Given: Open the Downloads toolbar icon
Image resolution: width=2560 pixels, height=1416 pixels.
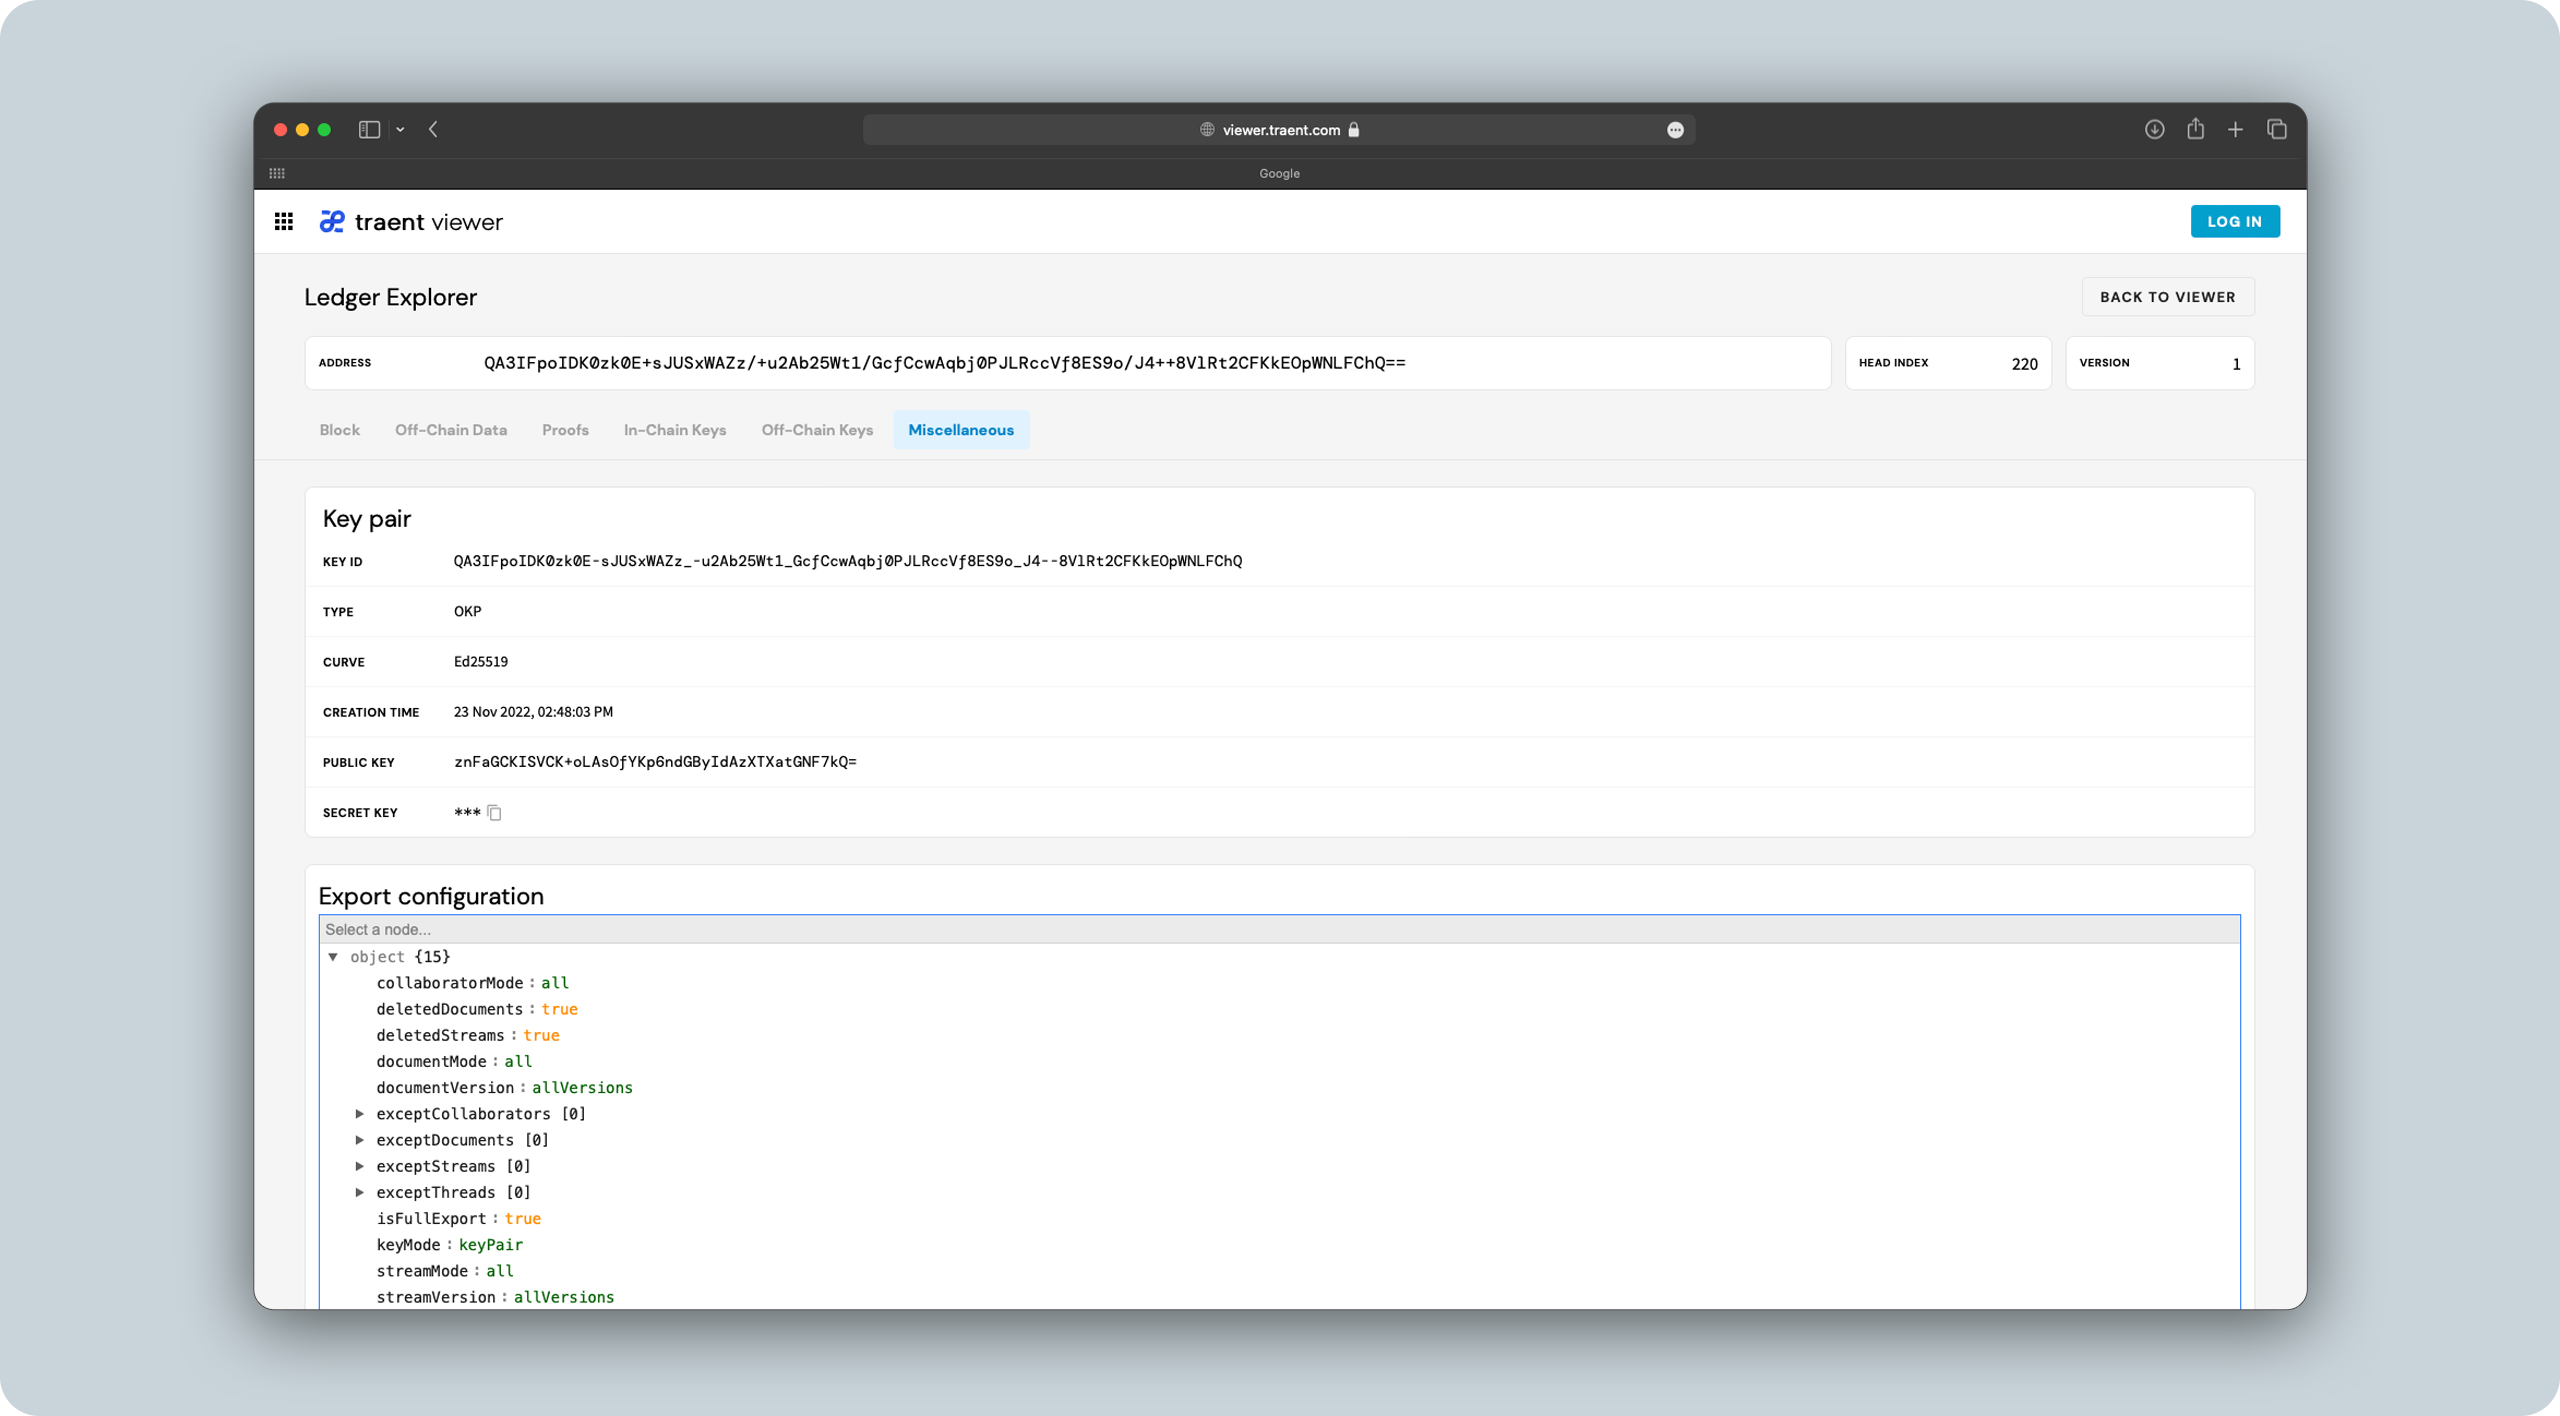Looking at the screenshot, I should pos(2155,129).
